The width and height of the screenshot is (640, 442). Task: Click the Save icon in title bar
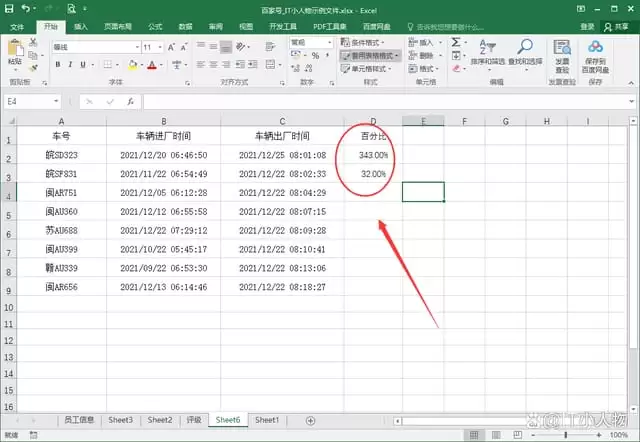coord(9,9)
